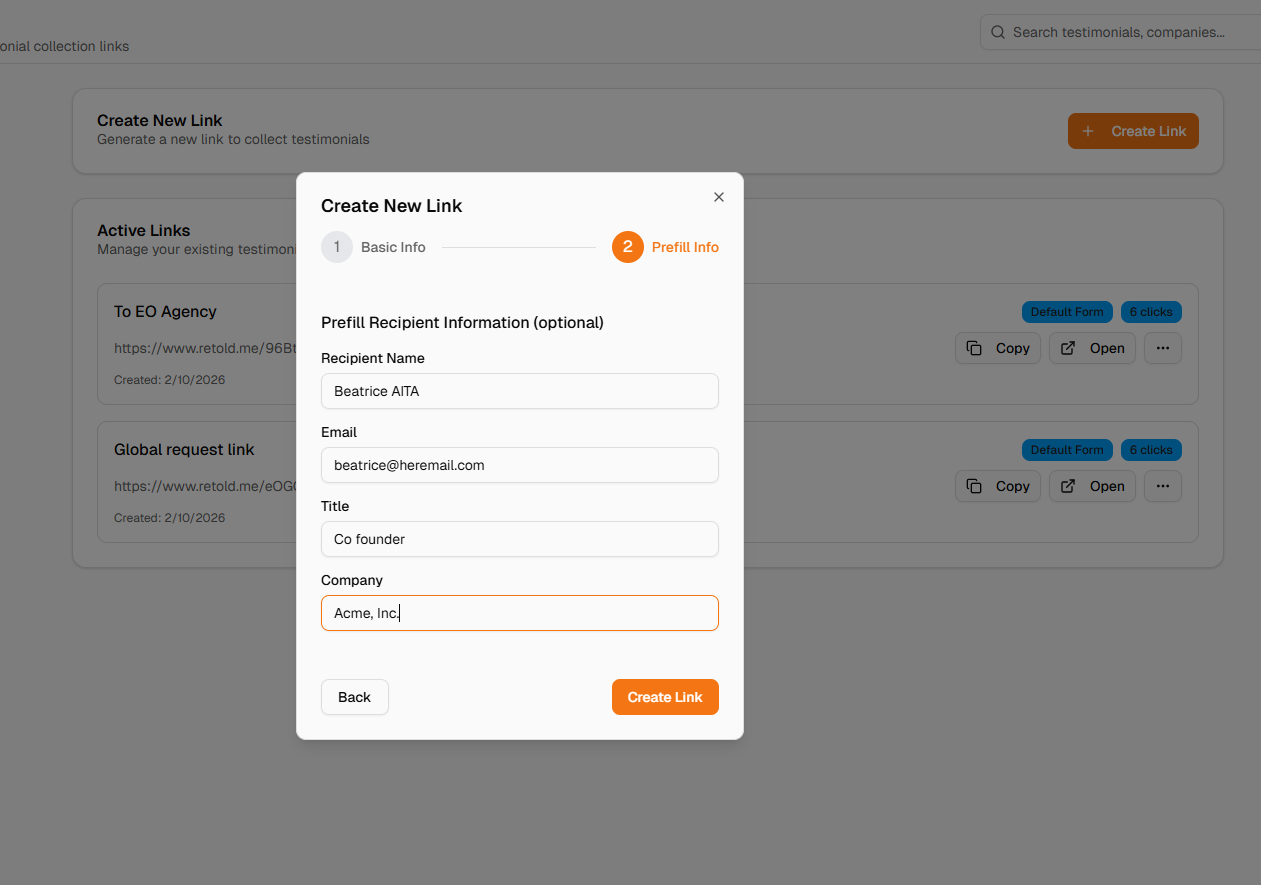Click the search magnifier icon
1261x885 pixels.
click(997, 32)
